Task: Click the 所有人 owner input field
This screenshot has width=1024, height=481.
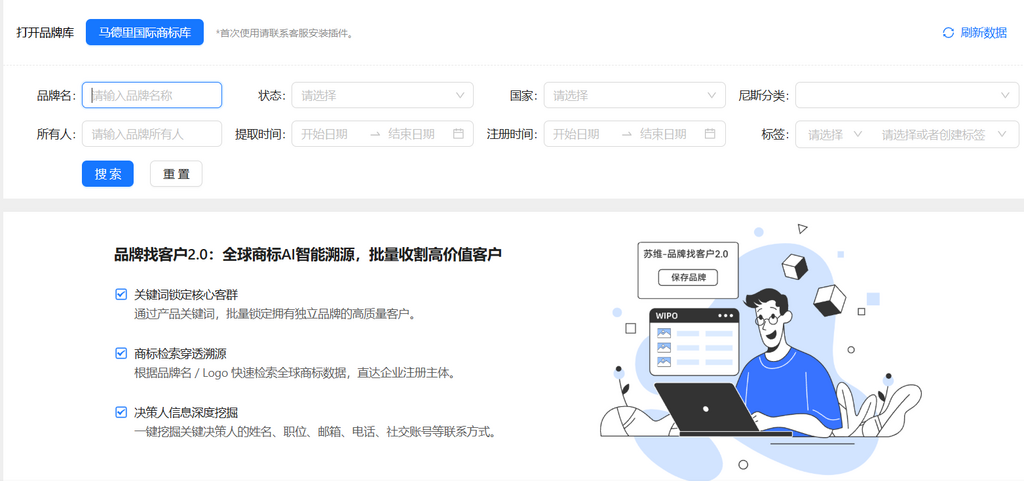Action: 152,134
